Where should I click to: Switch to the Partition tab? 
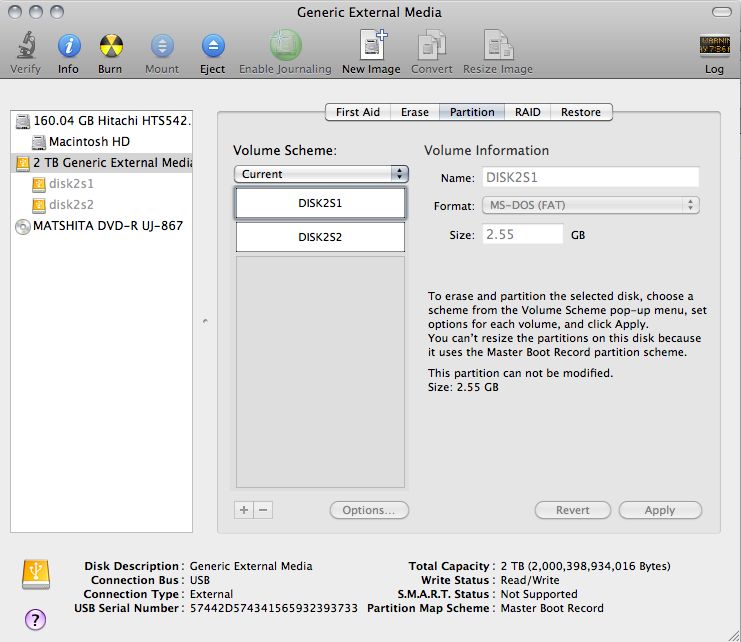(472, 112)
